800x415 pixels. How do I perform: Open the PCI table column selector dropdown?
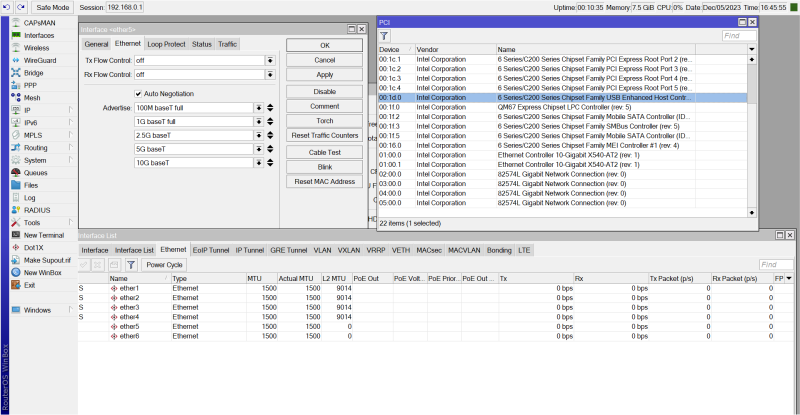tap(752, 50)
